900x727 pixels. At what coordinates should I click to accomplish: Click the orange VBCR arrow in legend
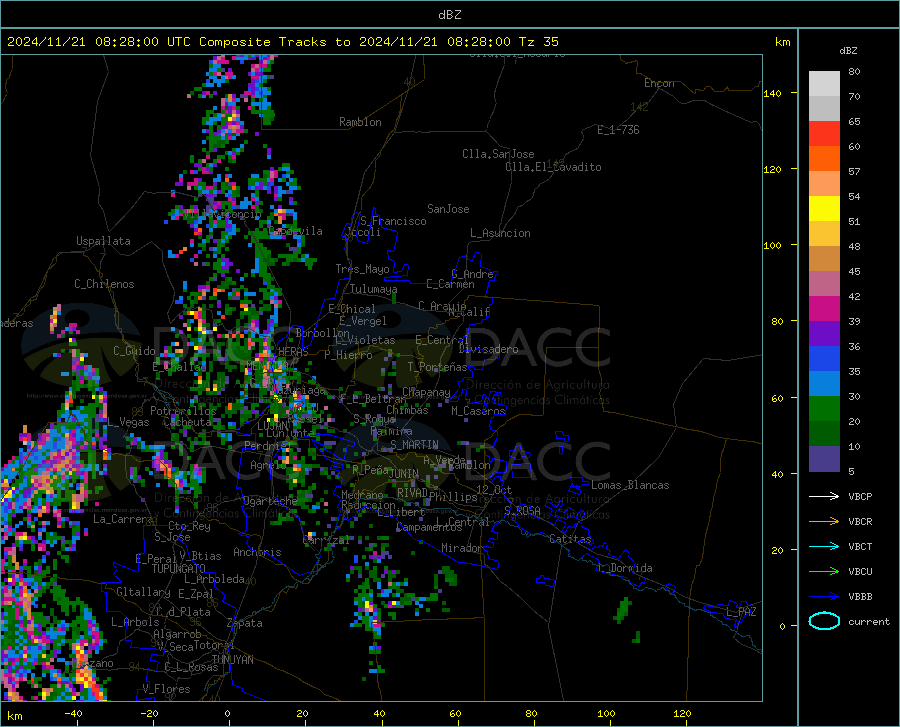pyautogui.click(x=824, y=521)
